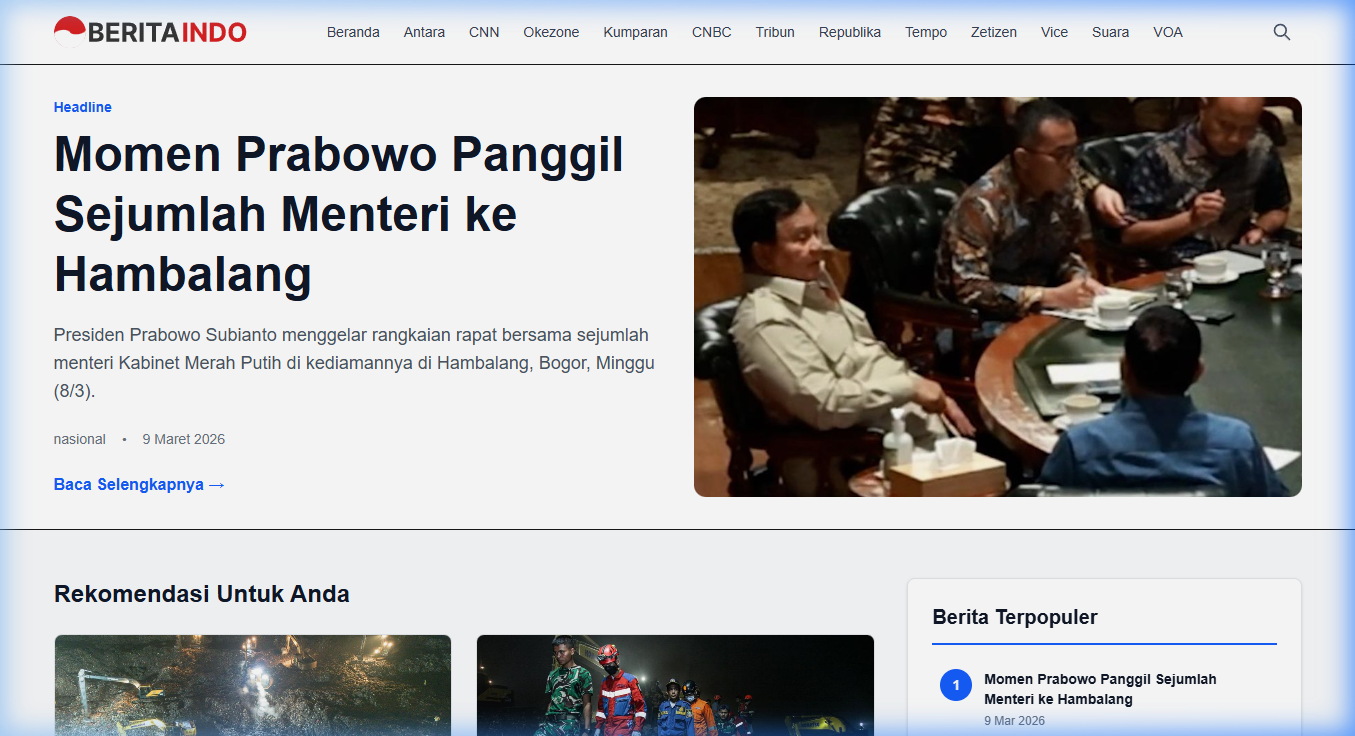Open the excavator night scene recommendation thumbnail

(253, 685)
